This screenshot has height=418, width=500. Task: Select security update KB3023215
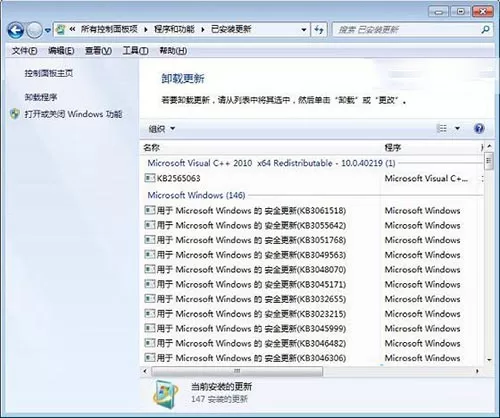coord(313,314)
